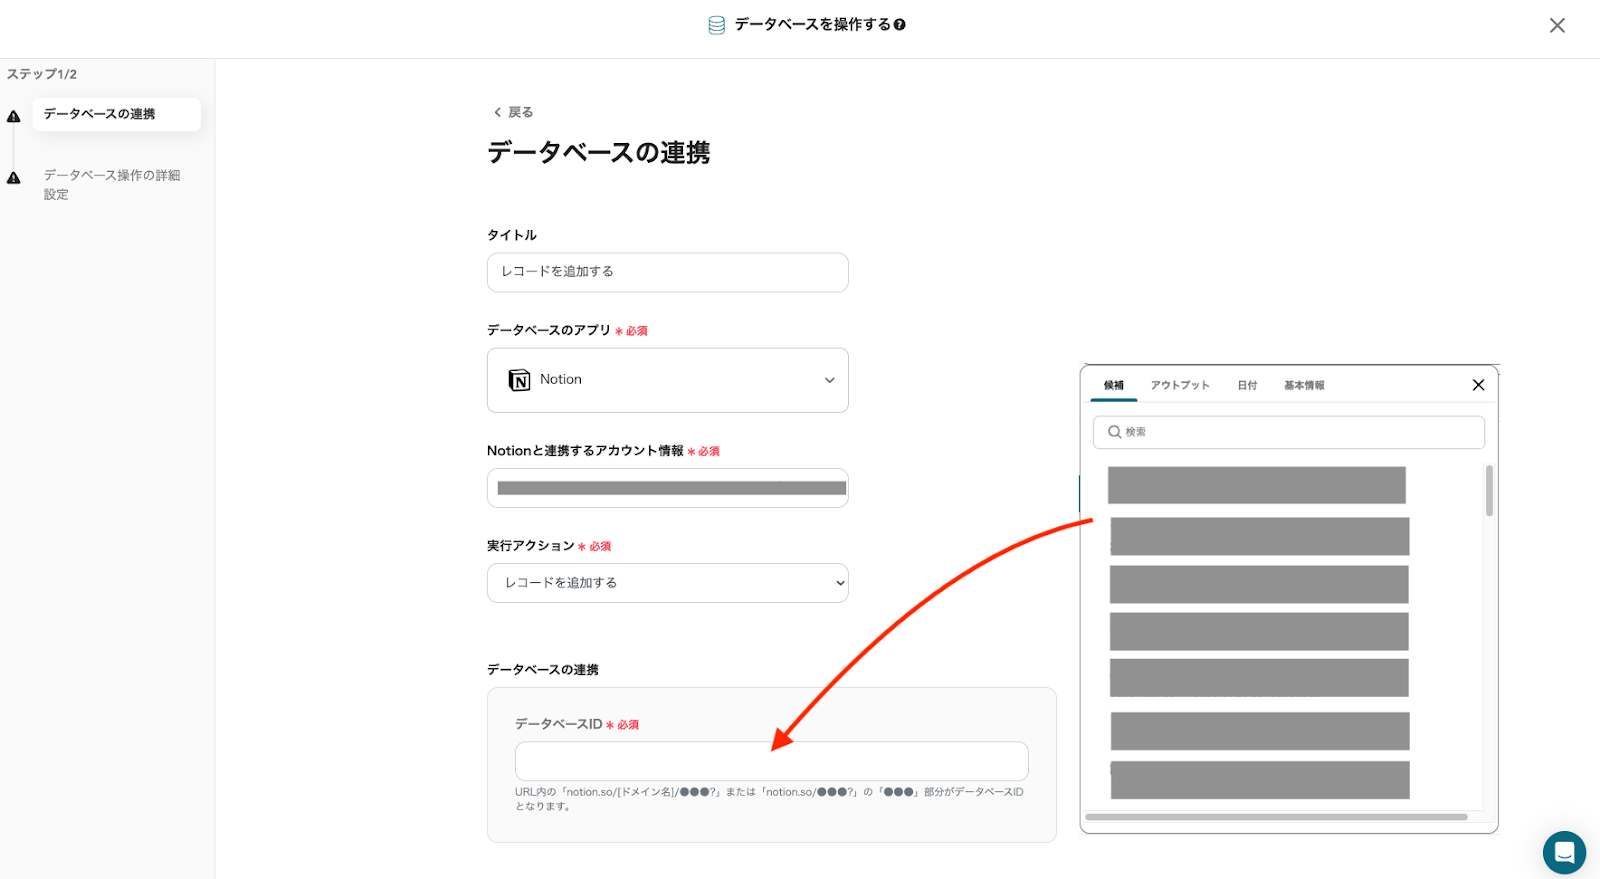Click warning icon beside データベースの連携 step
This screenshot has width=1600, height=879.
pyautogui.click(x=14, y=116)
